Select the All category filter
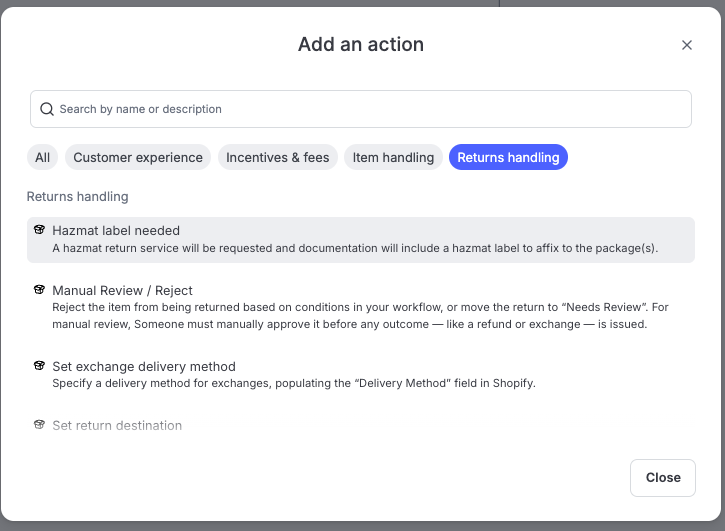725x531 pixels. [42, 157]
